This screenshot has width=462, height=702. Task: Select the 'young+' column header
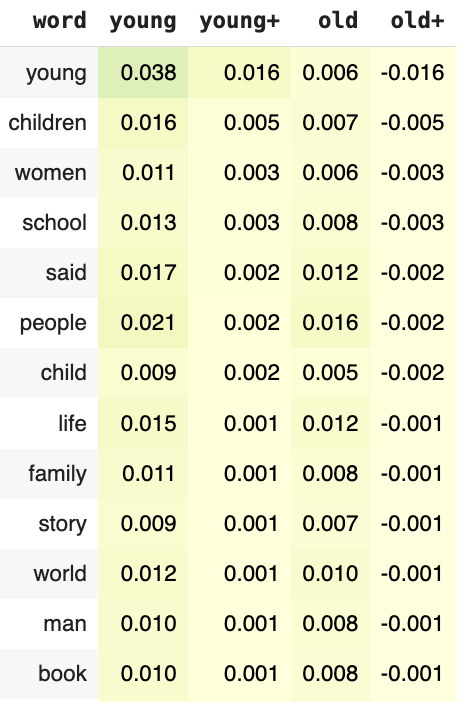pos(240,22)
